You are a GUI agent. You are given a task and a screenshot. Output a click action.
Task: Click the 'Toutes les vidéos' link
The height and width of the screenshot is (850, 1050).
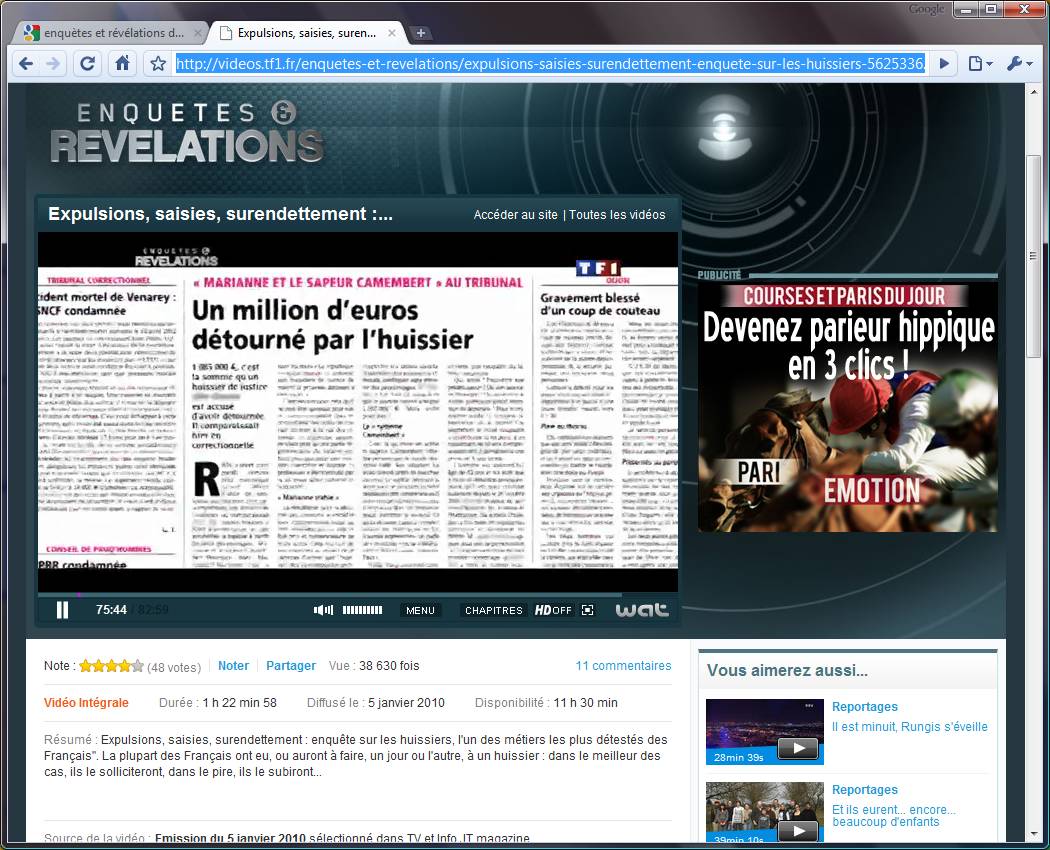pos(617,215)
